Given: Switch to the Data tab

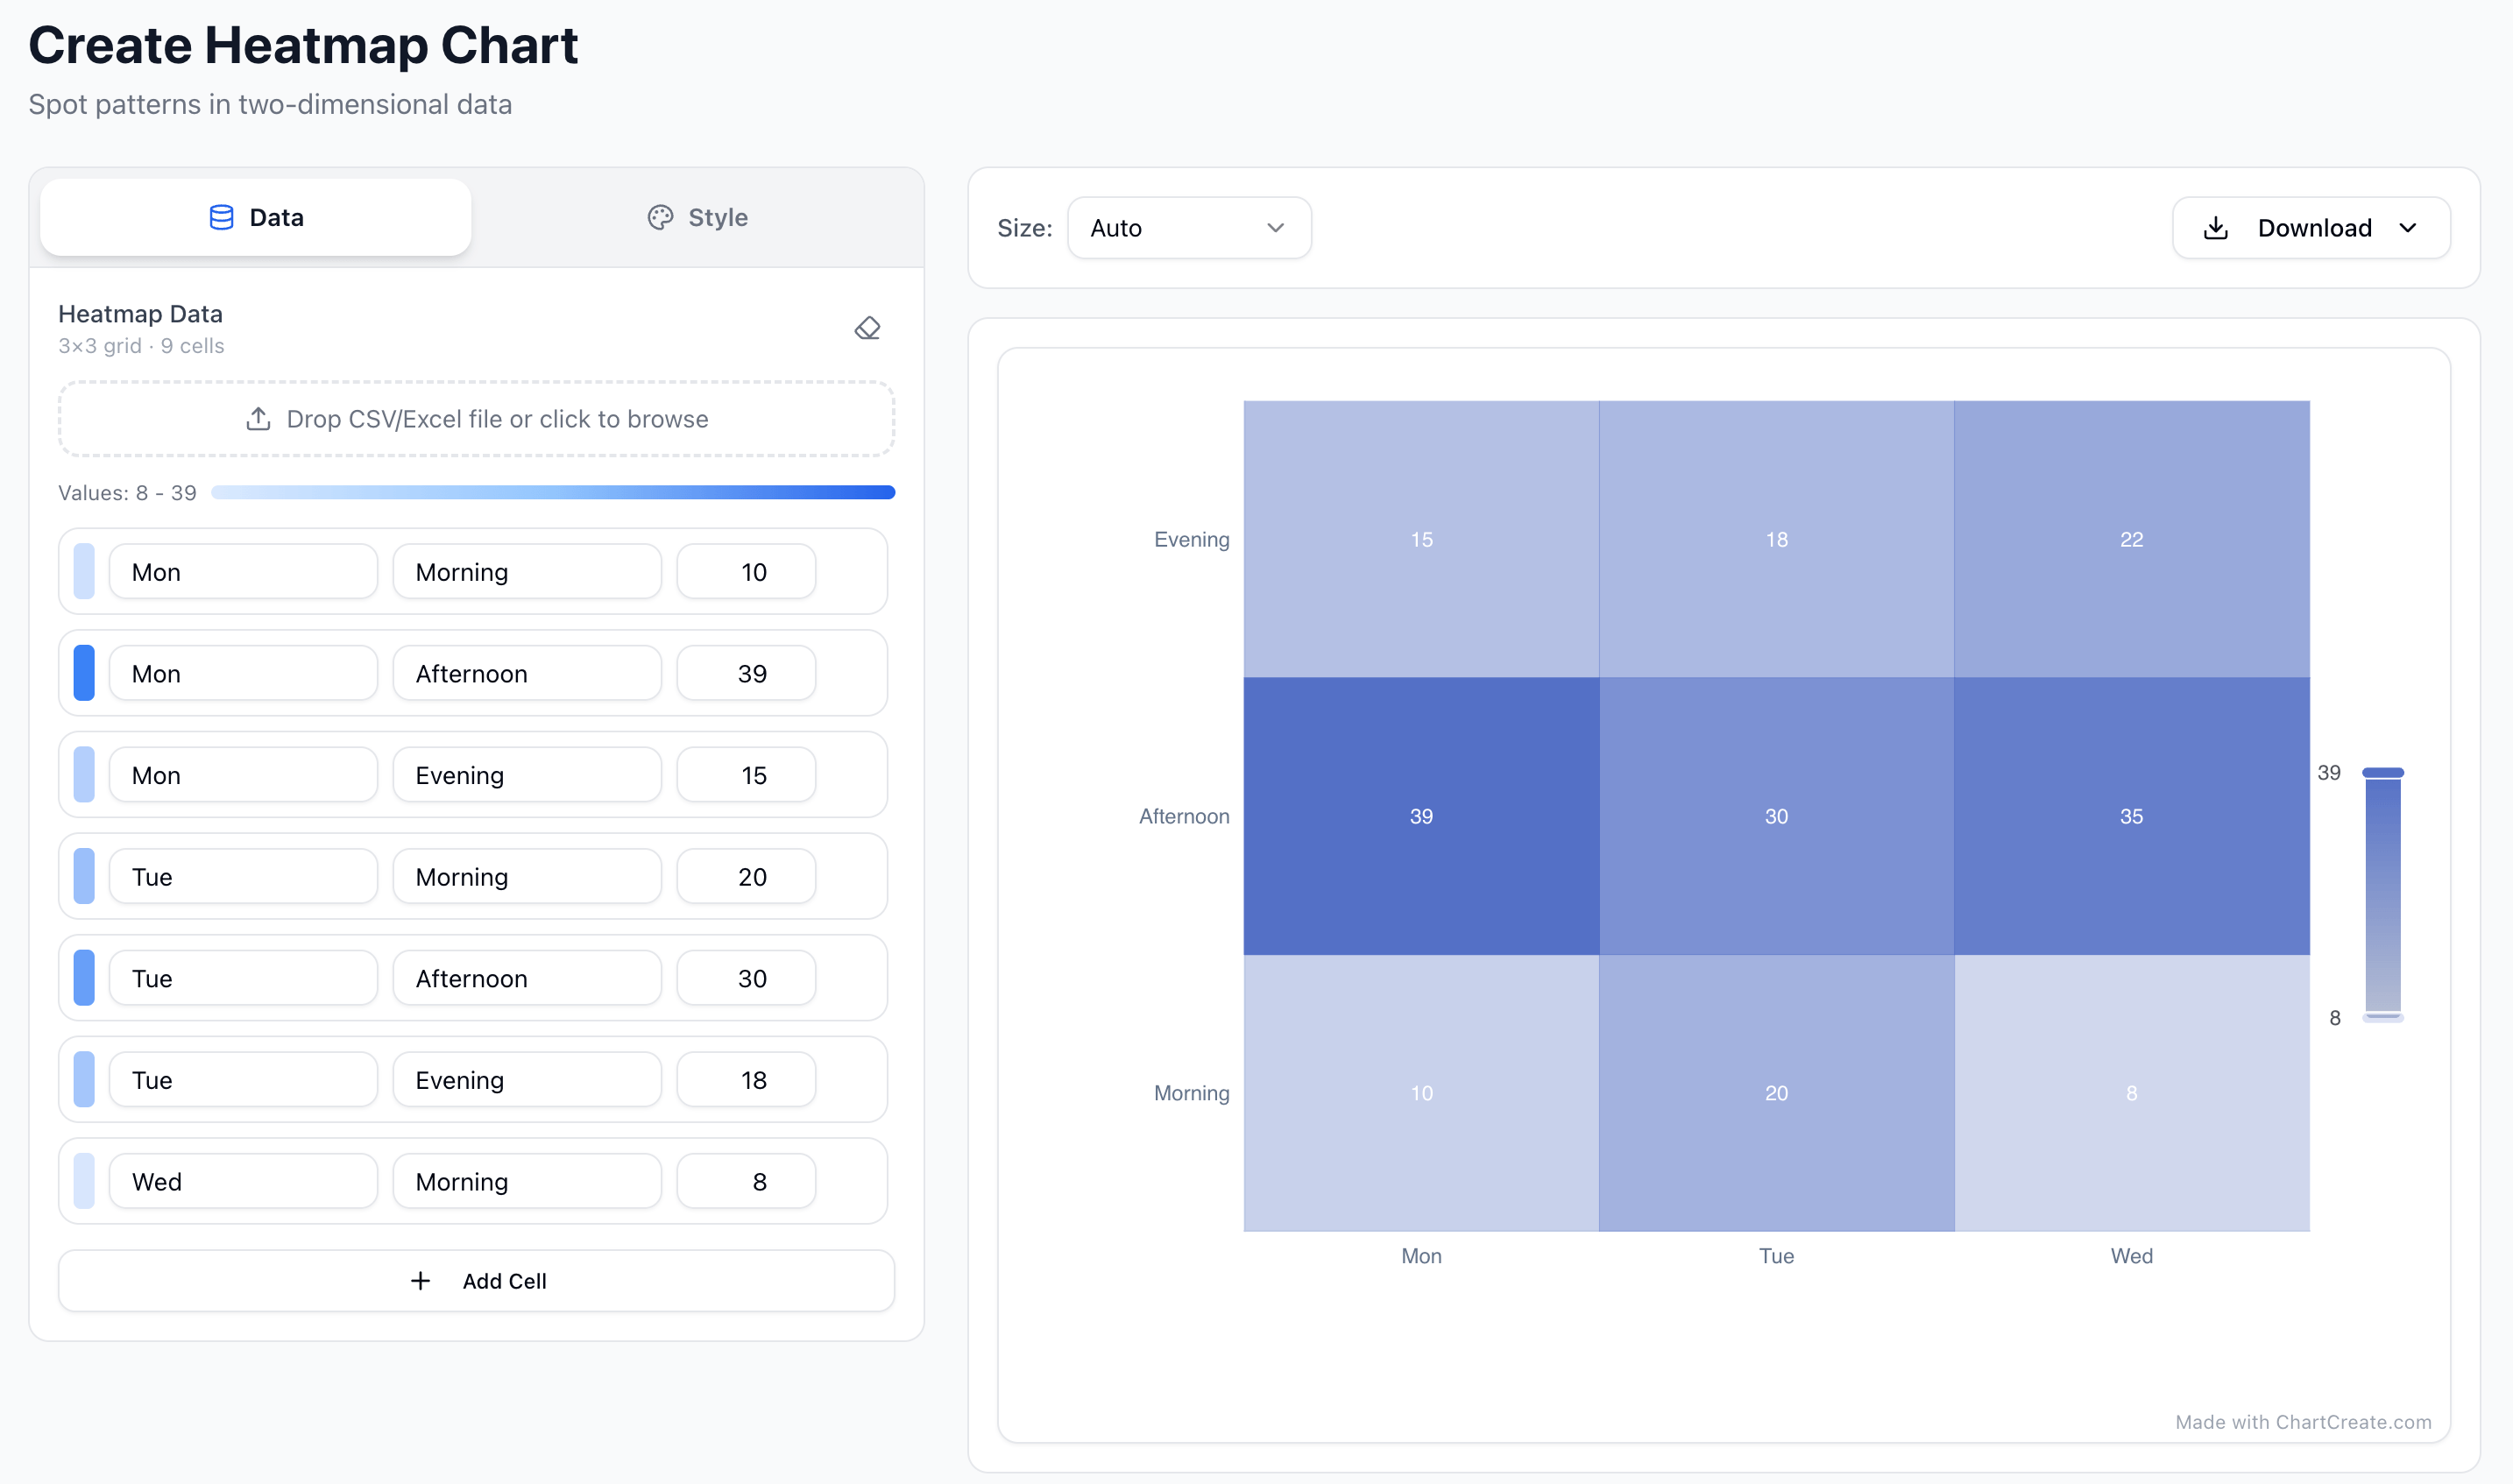Looking at the screenshot, I should (x=256, y=217).
